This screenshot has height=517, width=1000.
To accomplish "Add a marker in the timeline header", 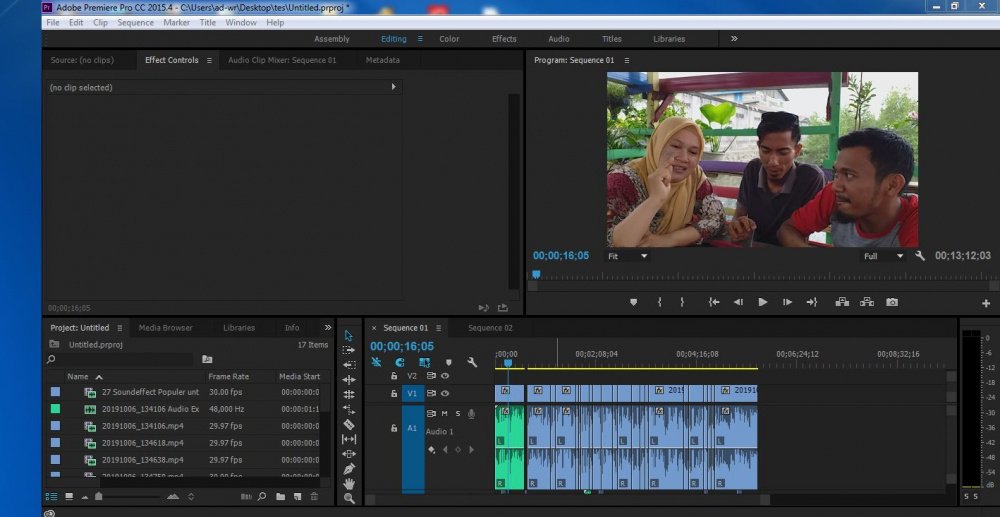I will pyautogui.click(x=448, y=362).
